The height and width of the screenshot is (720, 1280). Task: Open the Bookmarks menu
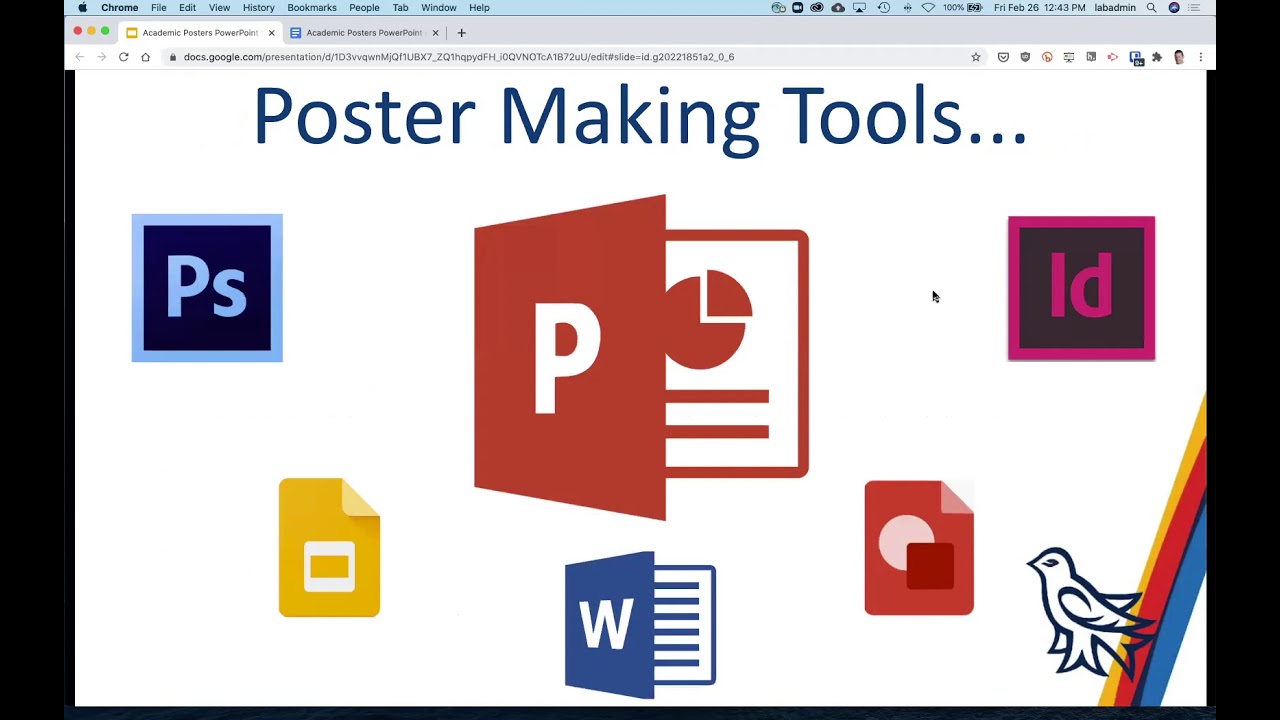pos(312,8)
